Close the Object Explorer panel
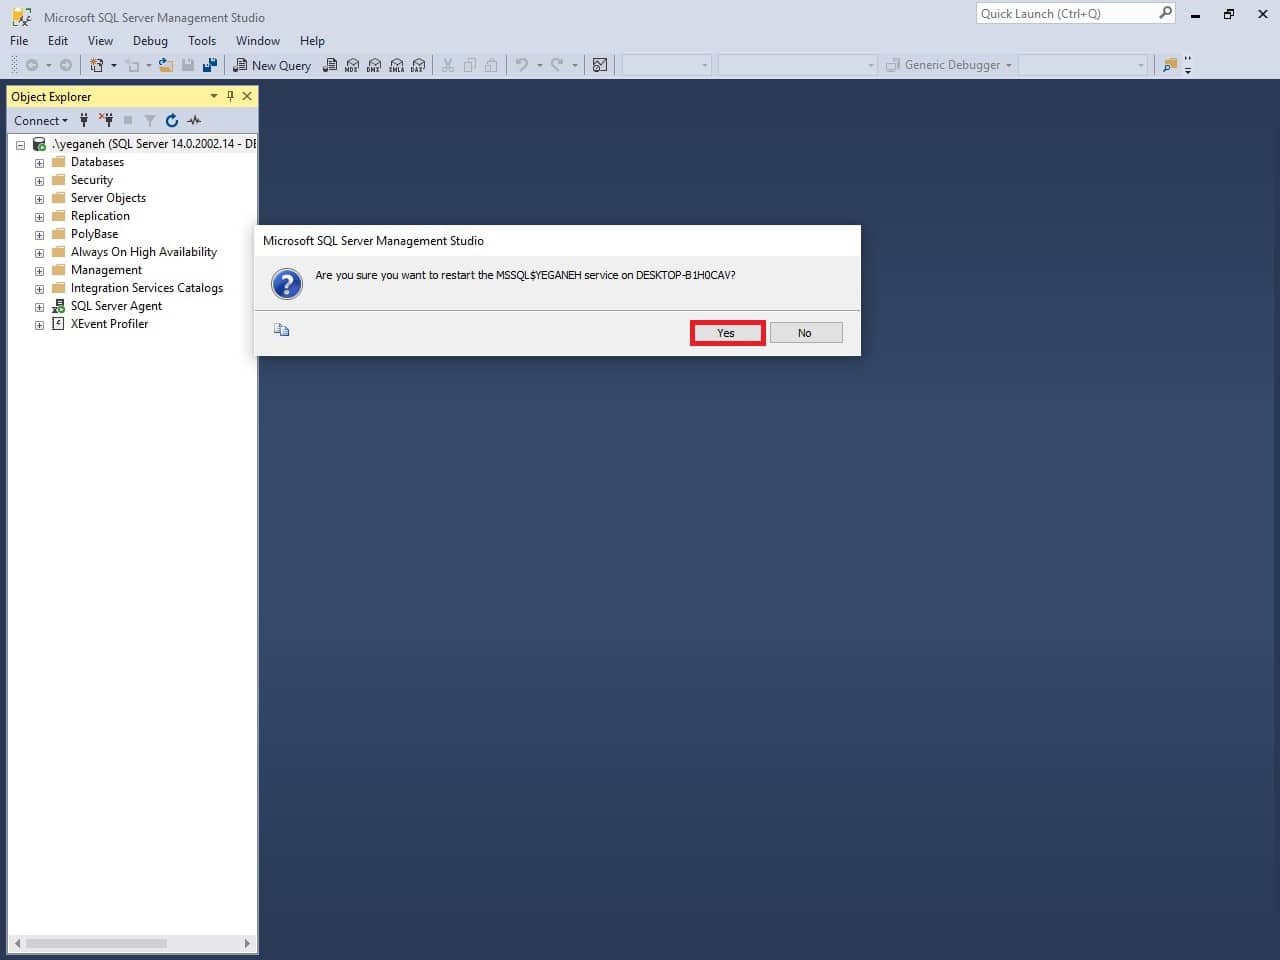The height and width of the screenshot is (960, 1280). pos(247,96)
